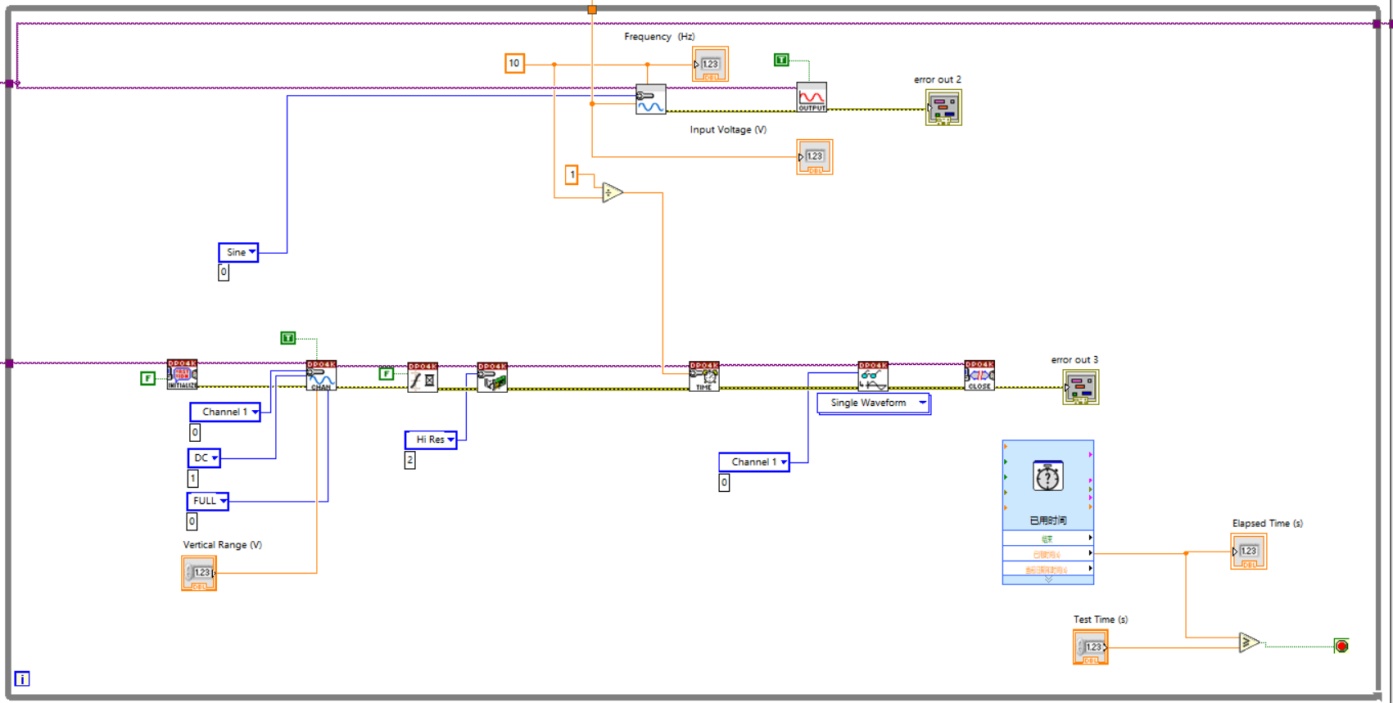Screen dimensions: 1393x703
Task: Click the DPO4K CLOSE VI node
Action: point(979,376)
